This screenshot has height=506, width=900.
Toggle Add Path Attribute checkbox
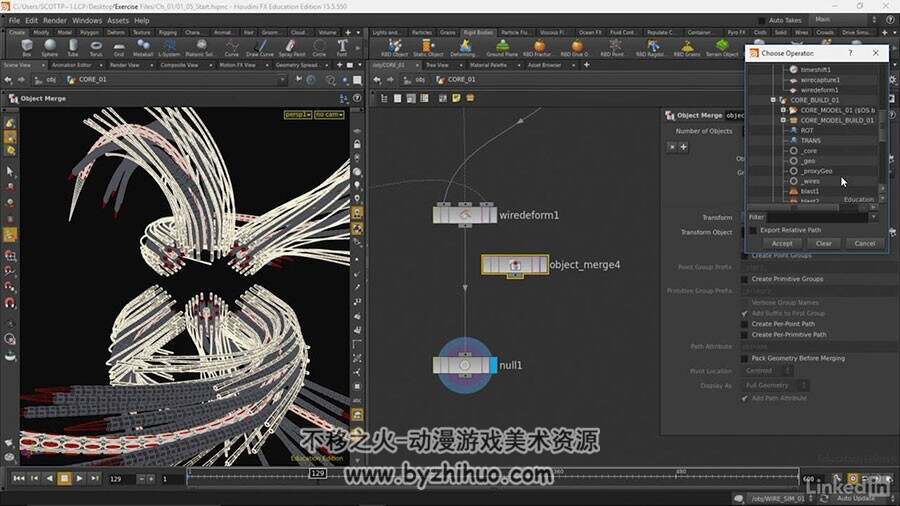point(744,398)
